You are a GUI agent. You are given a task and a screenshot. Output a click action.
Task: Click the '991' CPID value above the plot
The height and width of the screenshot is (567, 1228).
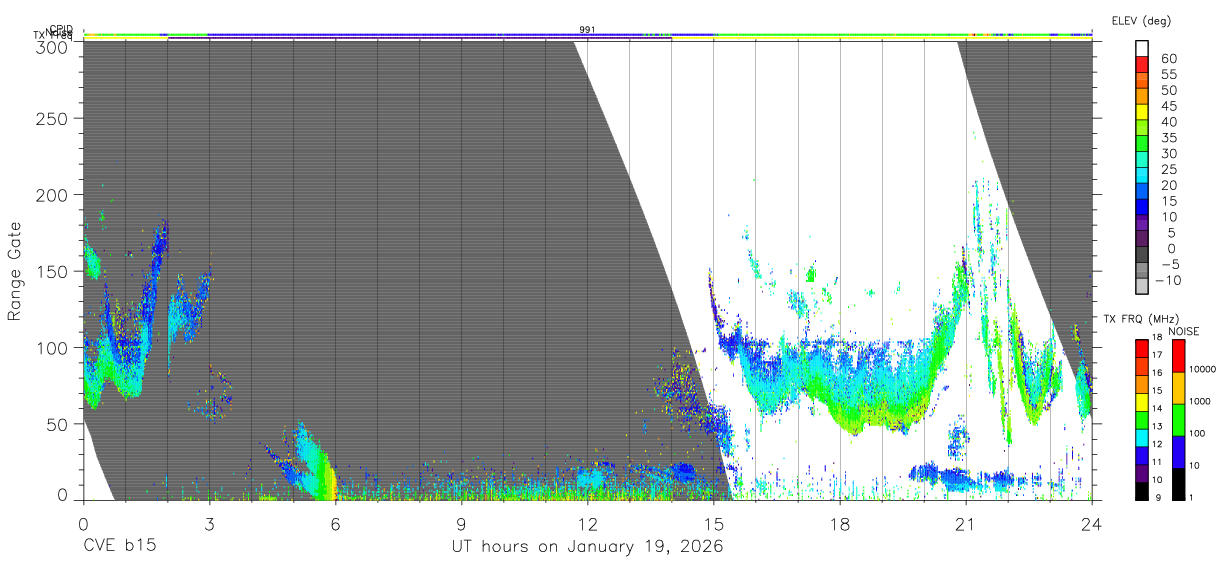tap(587, 29)
